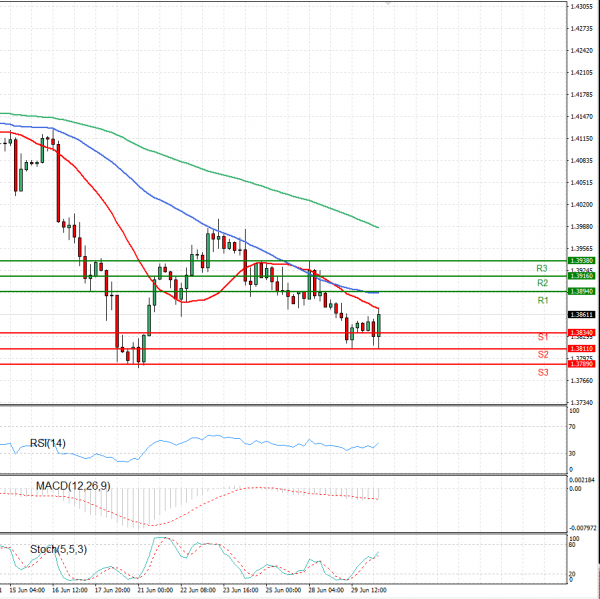Image resolution: width=600 pixels, height=599 pixels.
Task: Click the 23 Jun 16:00 time label
Action: [x=241, y=590]
